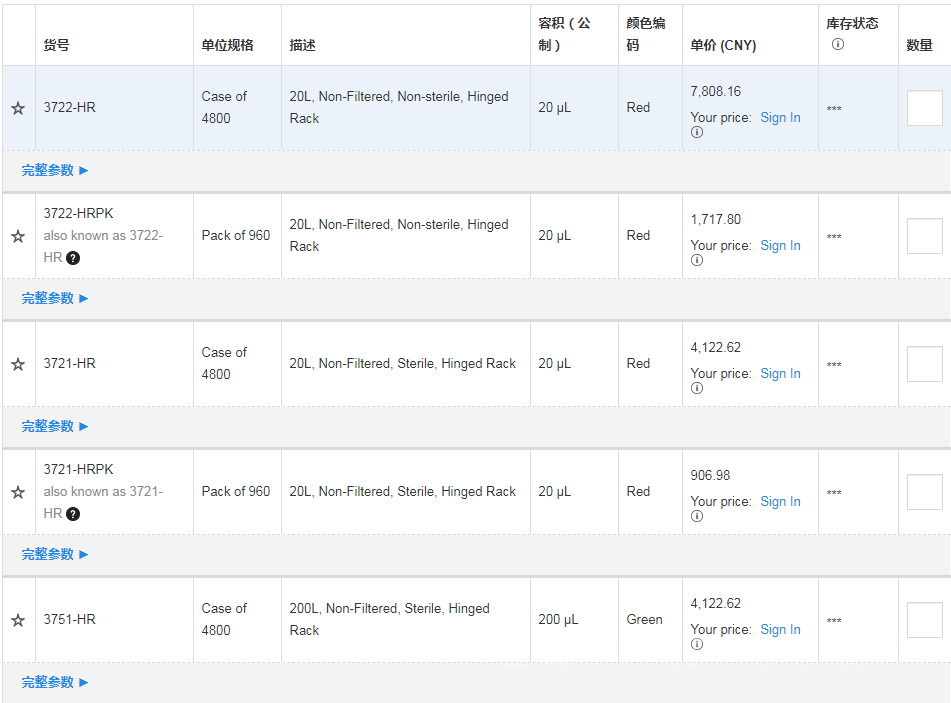Click question mark icon by 3721-HRPK alias

point(73,514)
